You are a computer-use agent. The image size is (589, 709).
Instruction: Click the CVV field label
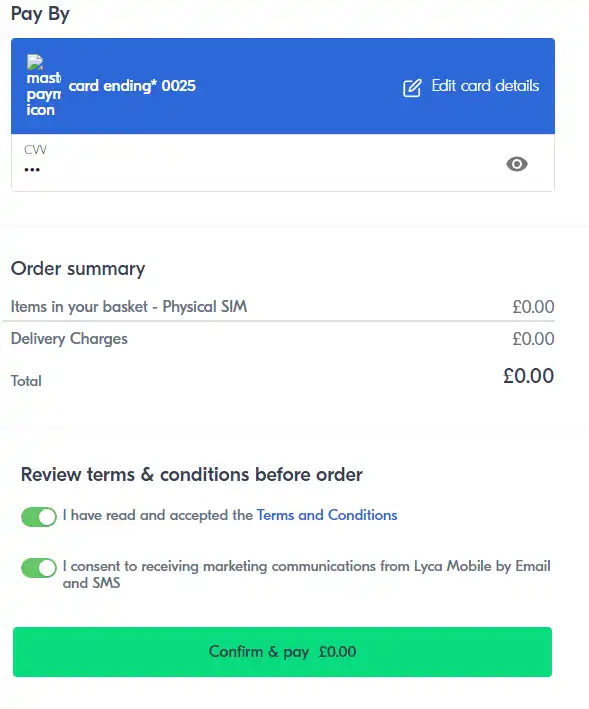(x=35, y=149)
